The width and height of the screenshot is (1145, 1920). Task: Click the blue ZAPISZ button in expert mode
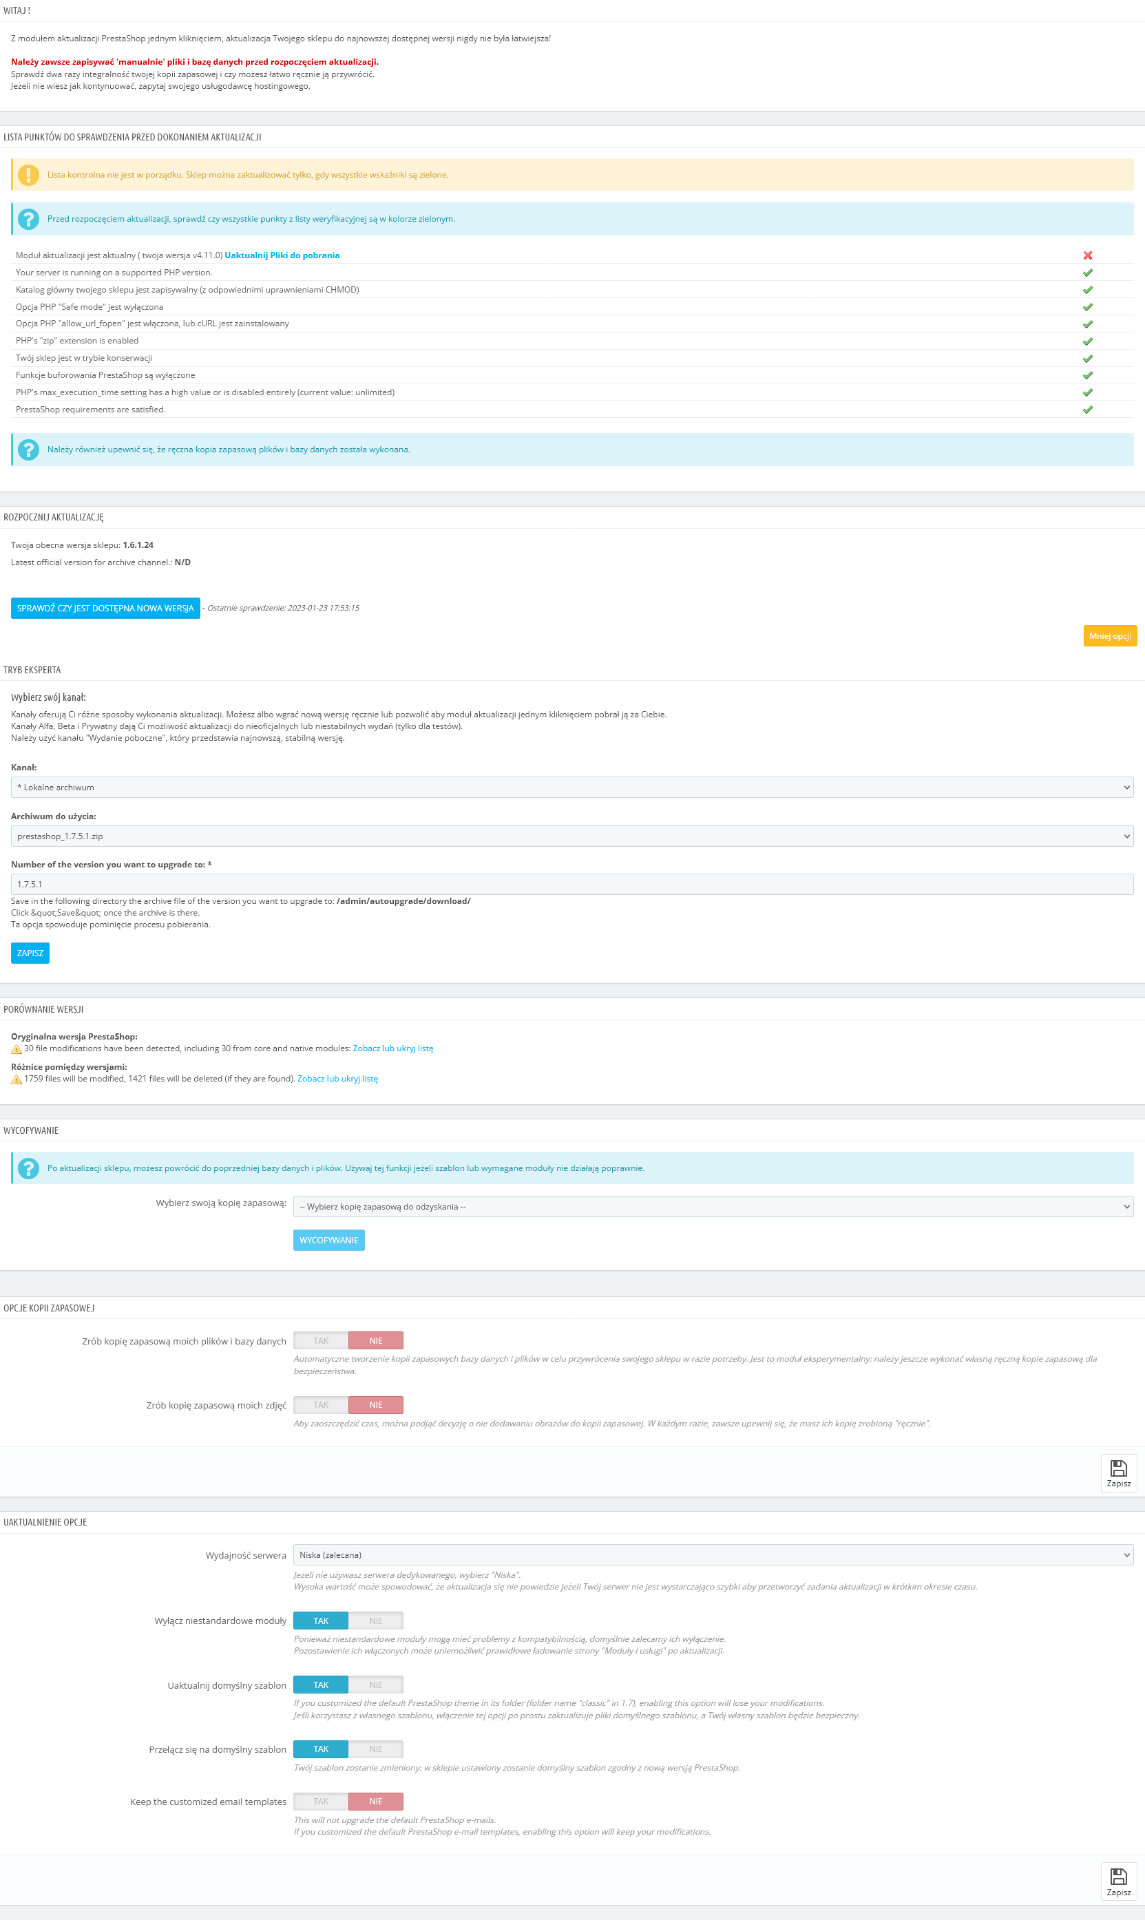click(x=30, y=953)
